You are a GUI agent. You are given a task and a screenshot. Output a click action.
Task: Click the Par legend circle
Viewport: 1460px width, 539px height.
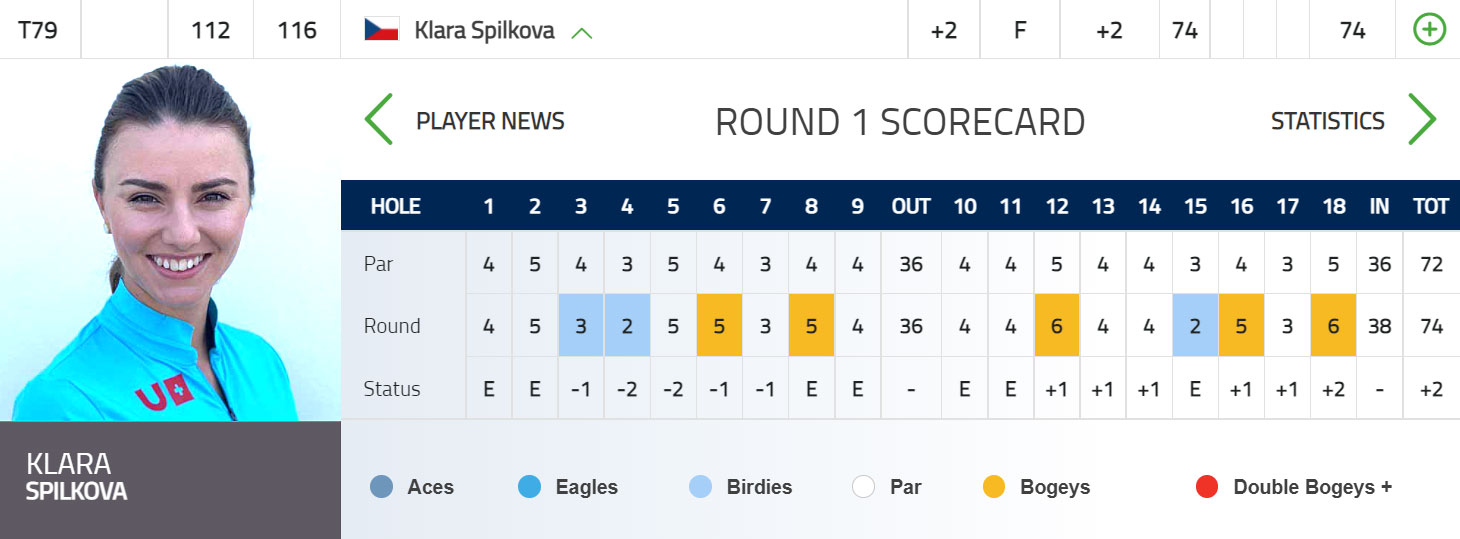[864, 487]
